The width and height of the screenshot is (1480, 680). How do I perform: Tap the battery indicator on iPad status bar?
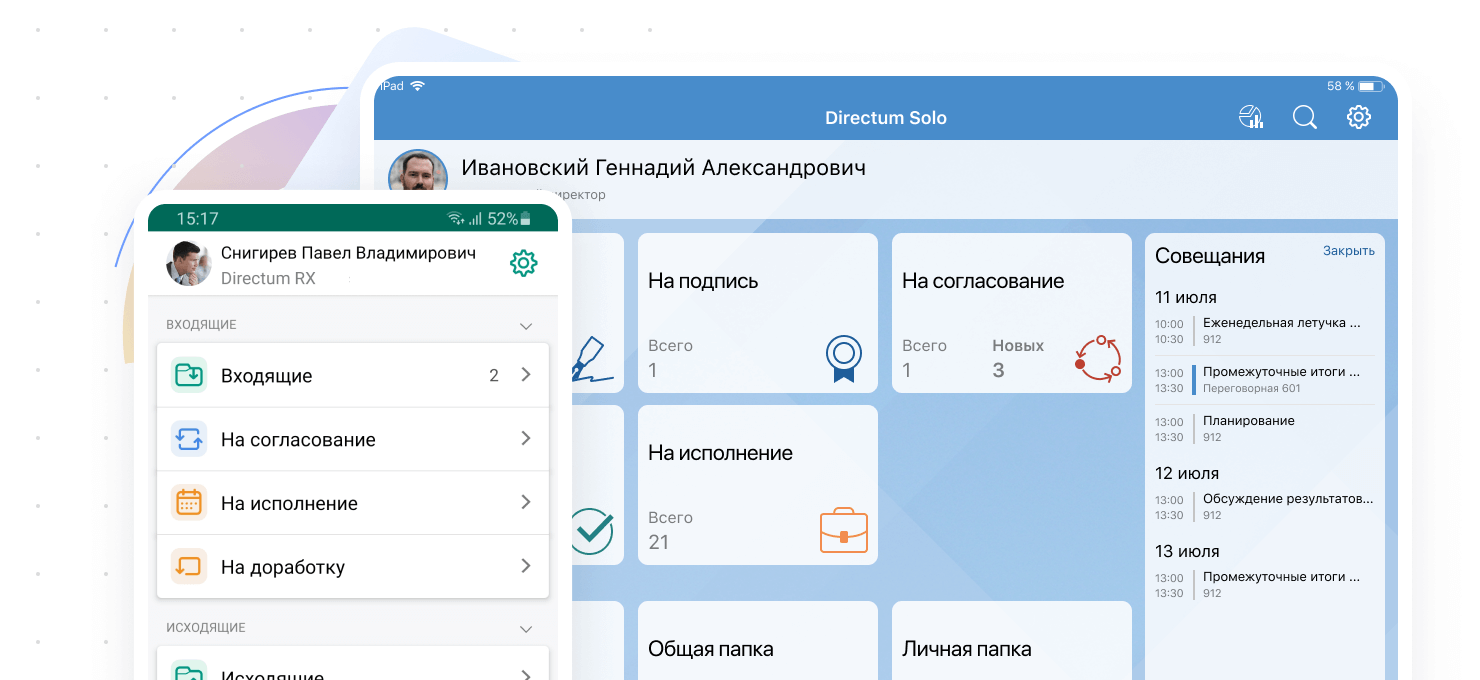pos(1369,86)
